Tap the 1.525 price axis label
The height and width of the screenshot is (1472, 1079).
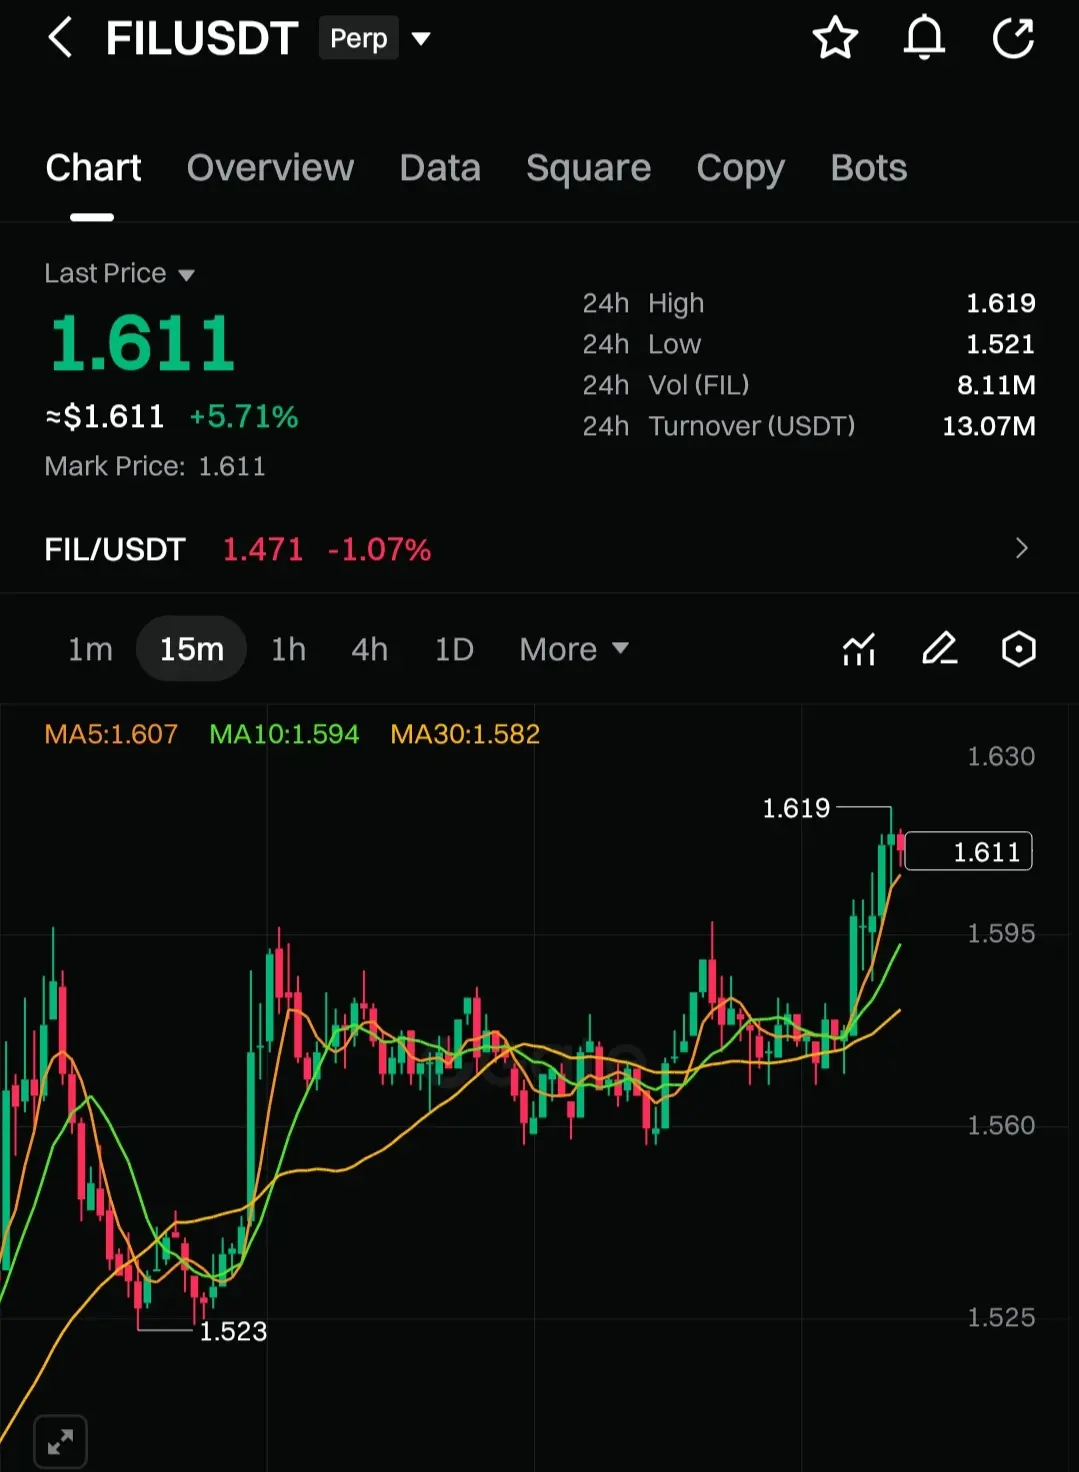[1001, 1317]
